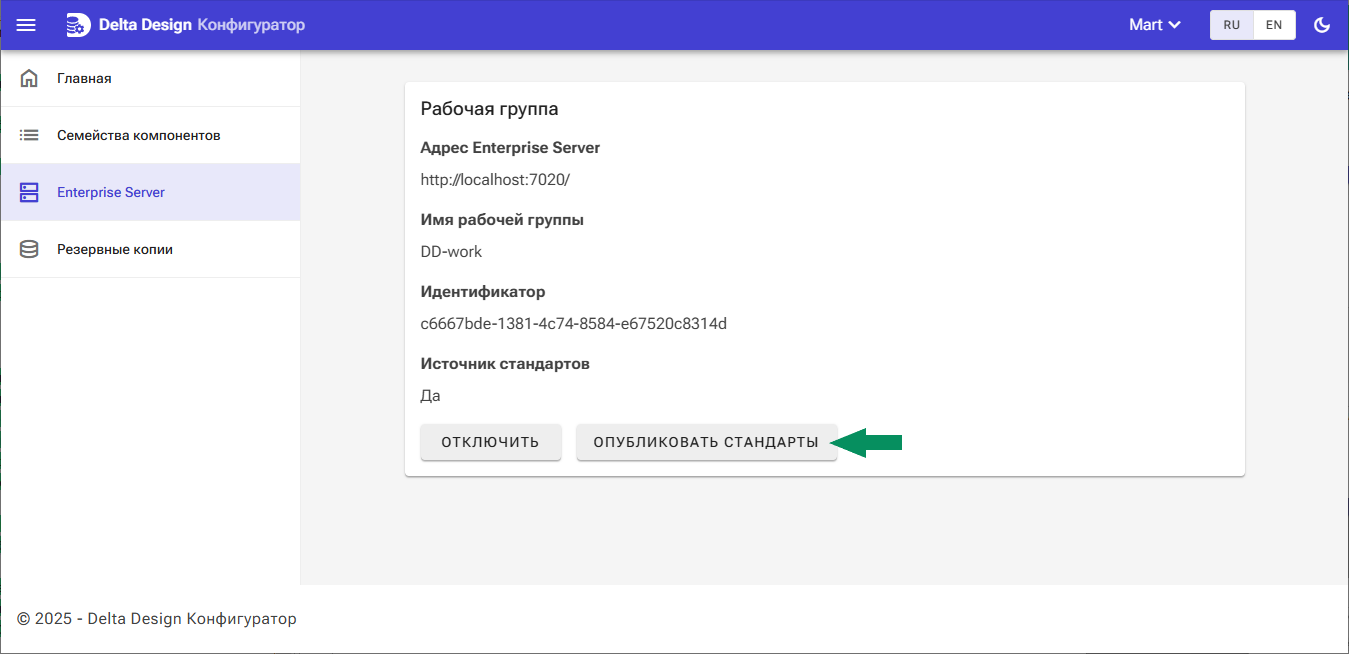The height and width of the screenshot is (654, 1349).
Task: Click the Delta Design Конфигуратор title
Action: [x=202, y=25]
